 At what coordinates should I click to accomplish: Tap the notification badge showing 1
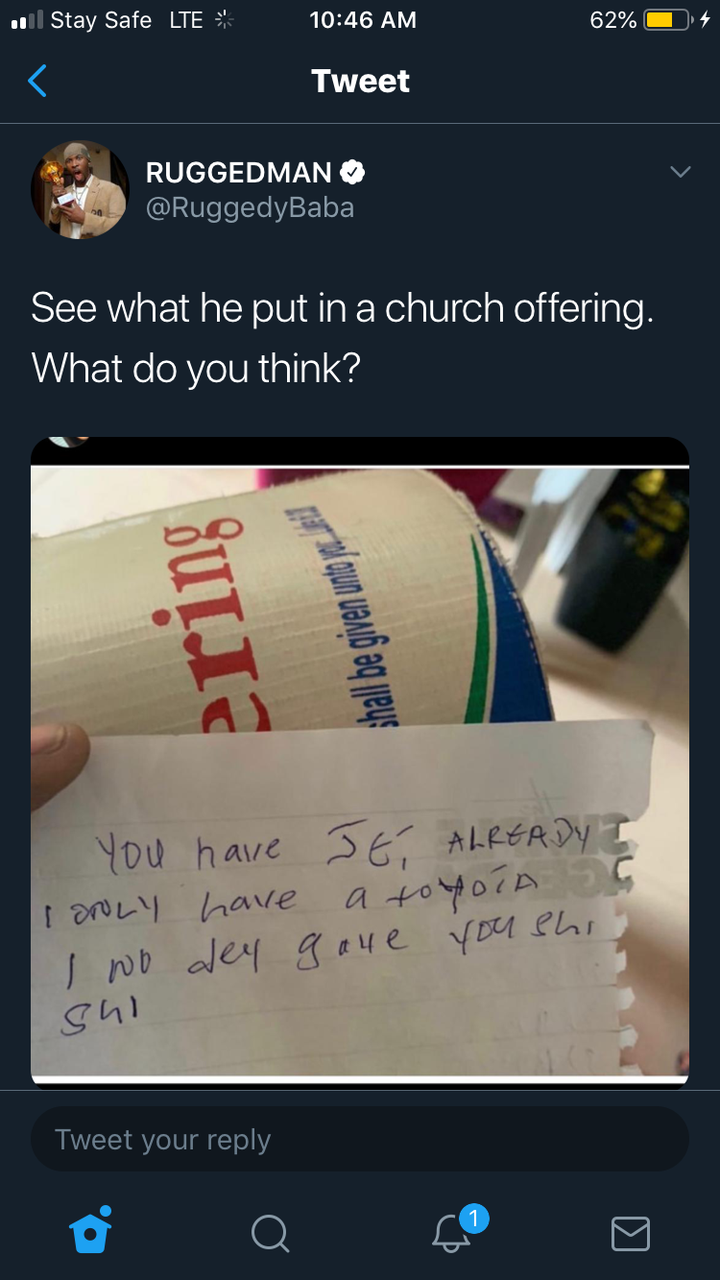point(474,1218)
